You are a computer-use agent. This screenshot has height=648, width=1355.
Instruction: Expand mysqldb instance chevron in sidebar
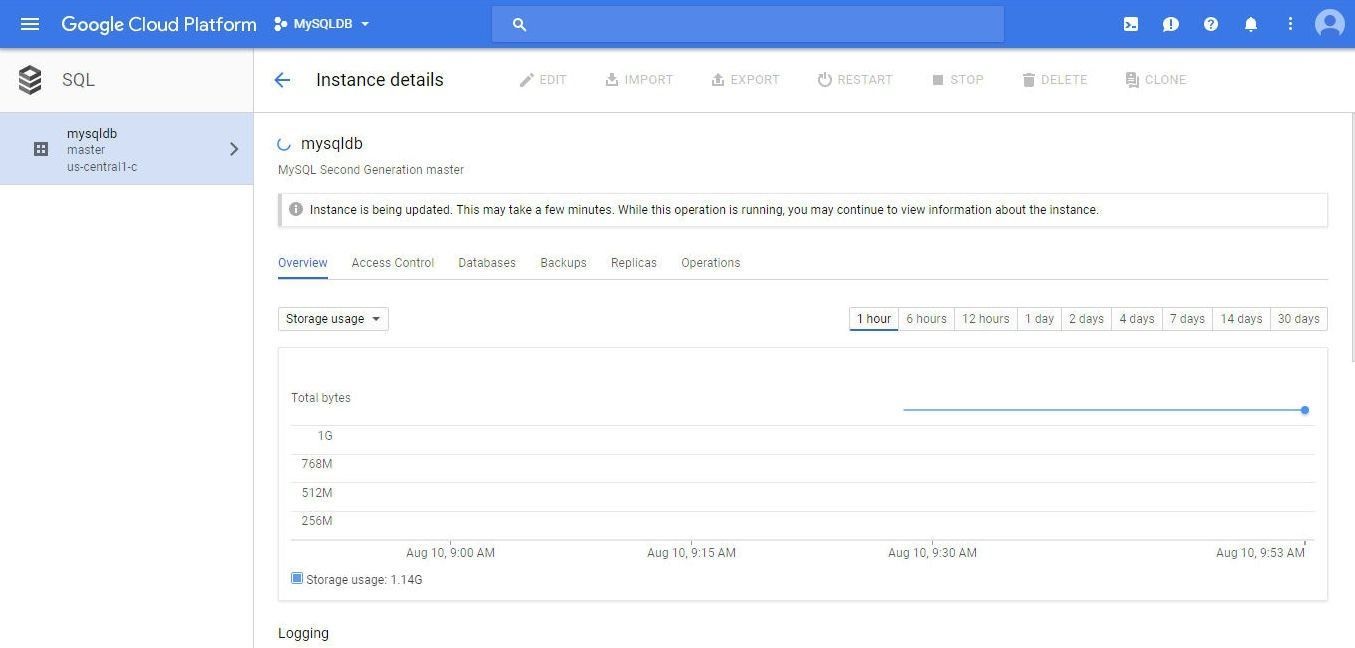tap(234, 149)
